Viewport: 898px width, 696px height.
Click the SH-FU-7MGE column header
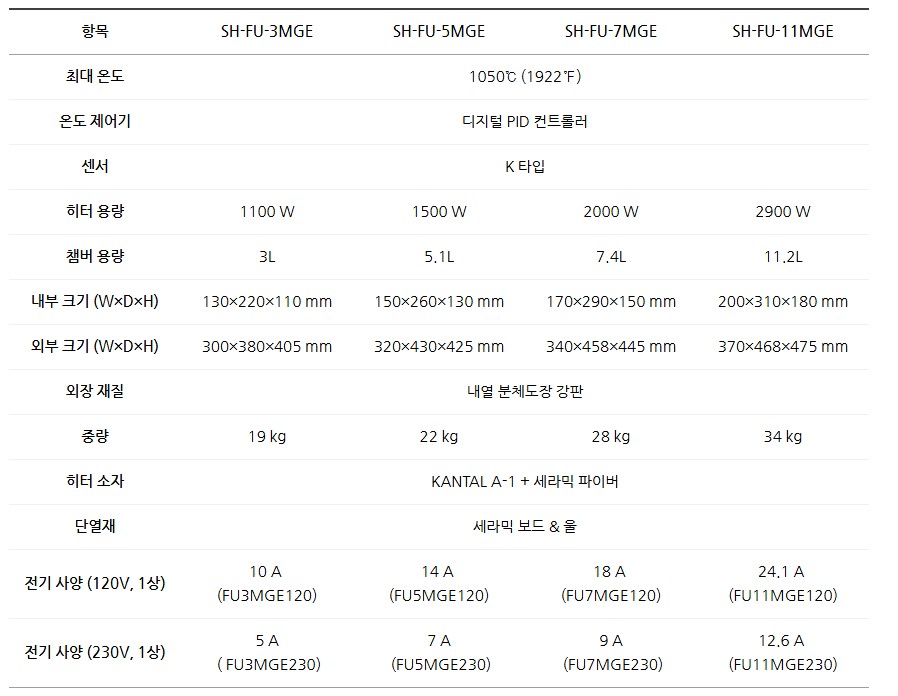(x=610, y=31)
